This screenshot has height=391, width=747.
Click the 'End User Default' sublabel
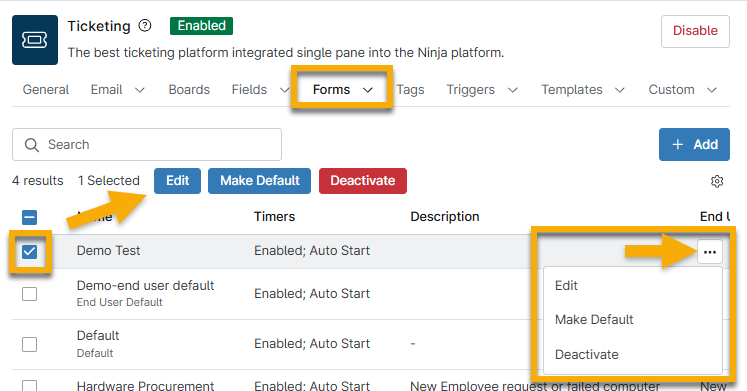[120, 302]
